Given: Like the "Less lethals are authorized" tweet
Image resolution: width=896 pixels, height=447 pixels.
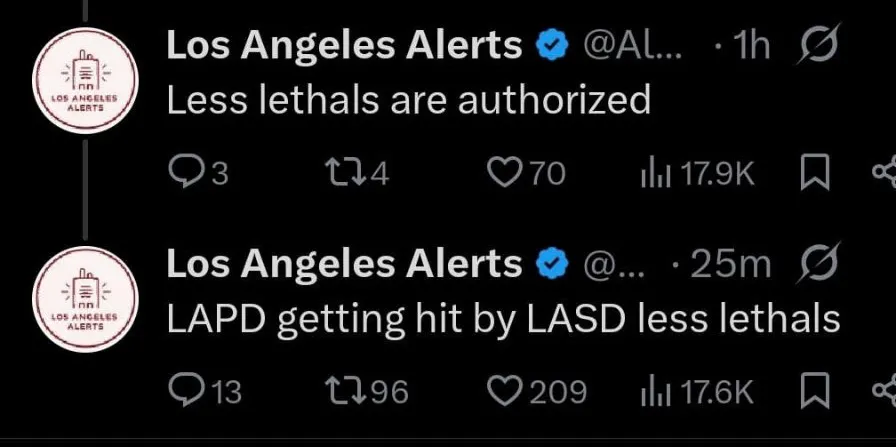Looking at the screenshot, I should pos(504,174).
